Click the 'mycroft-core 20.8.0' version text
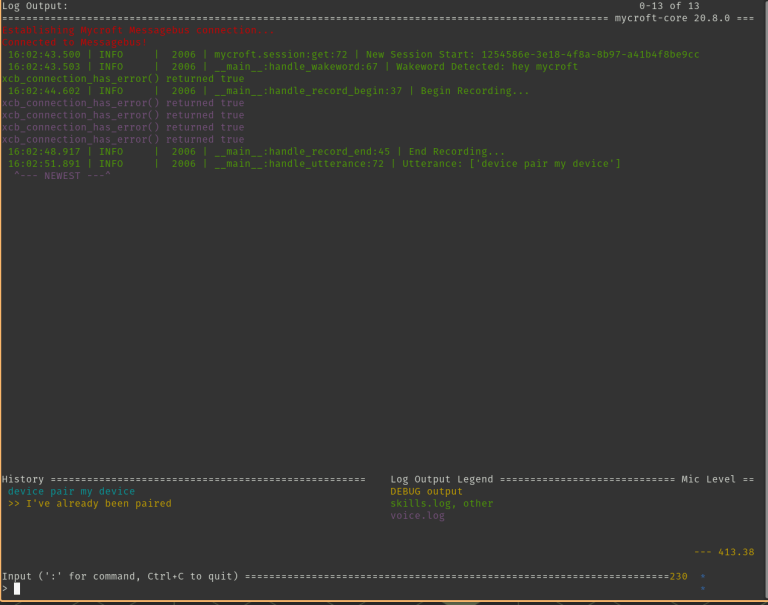 tap(672, 18)
